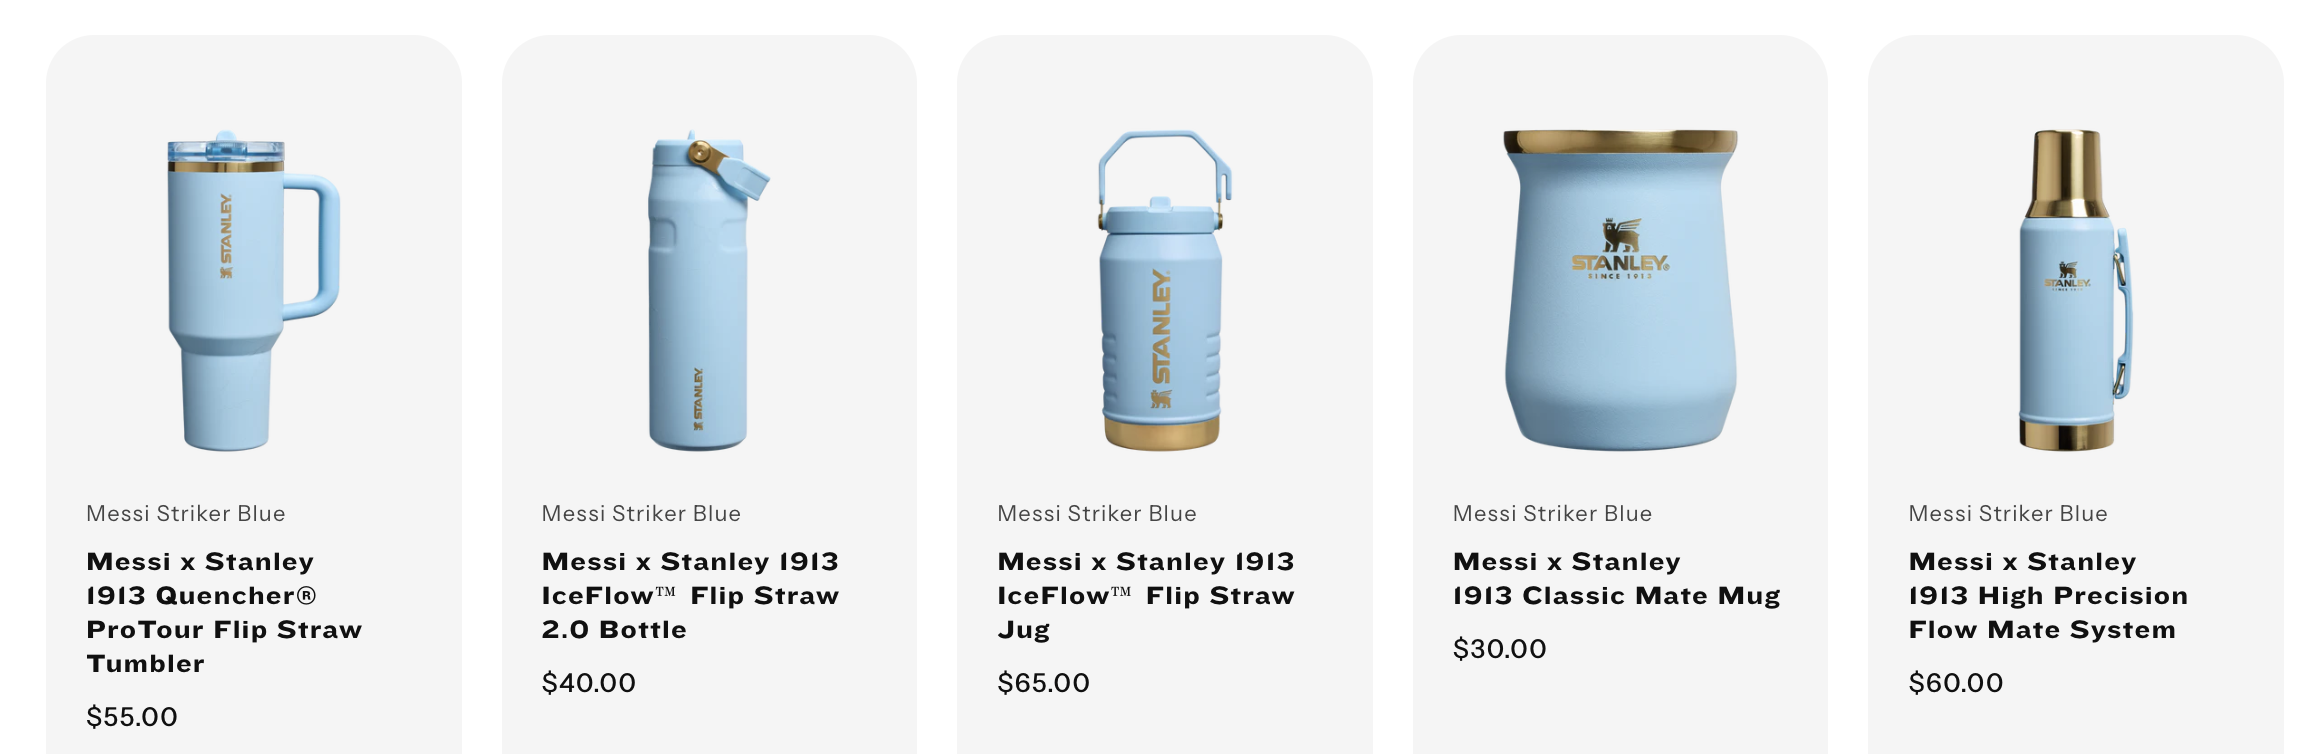Click the High Precision Flow Mate System title

[x=2047, y=595]
